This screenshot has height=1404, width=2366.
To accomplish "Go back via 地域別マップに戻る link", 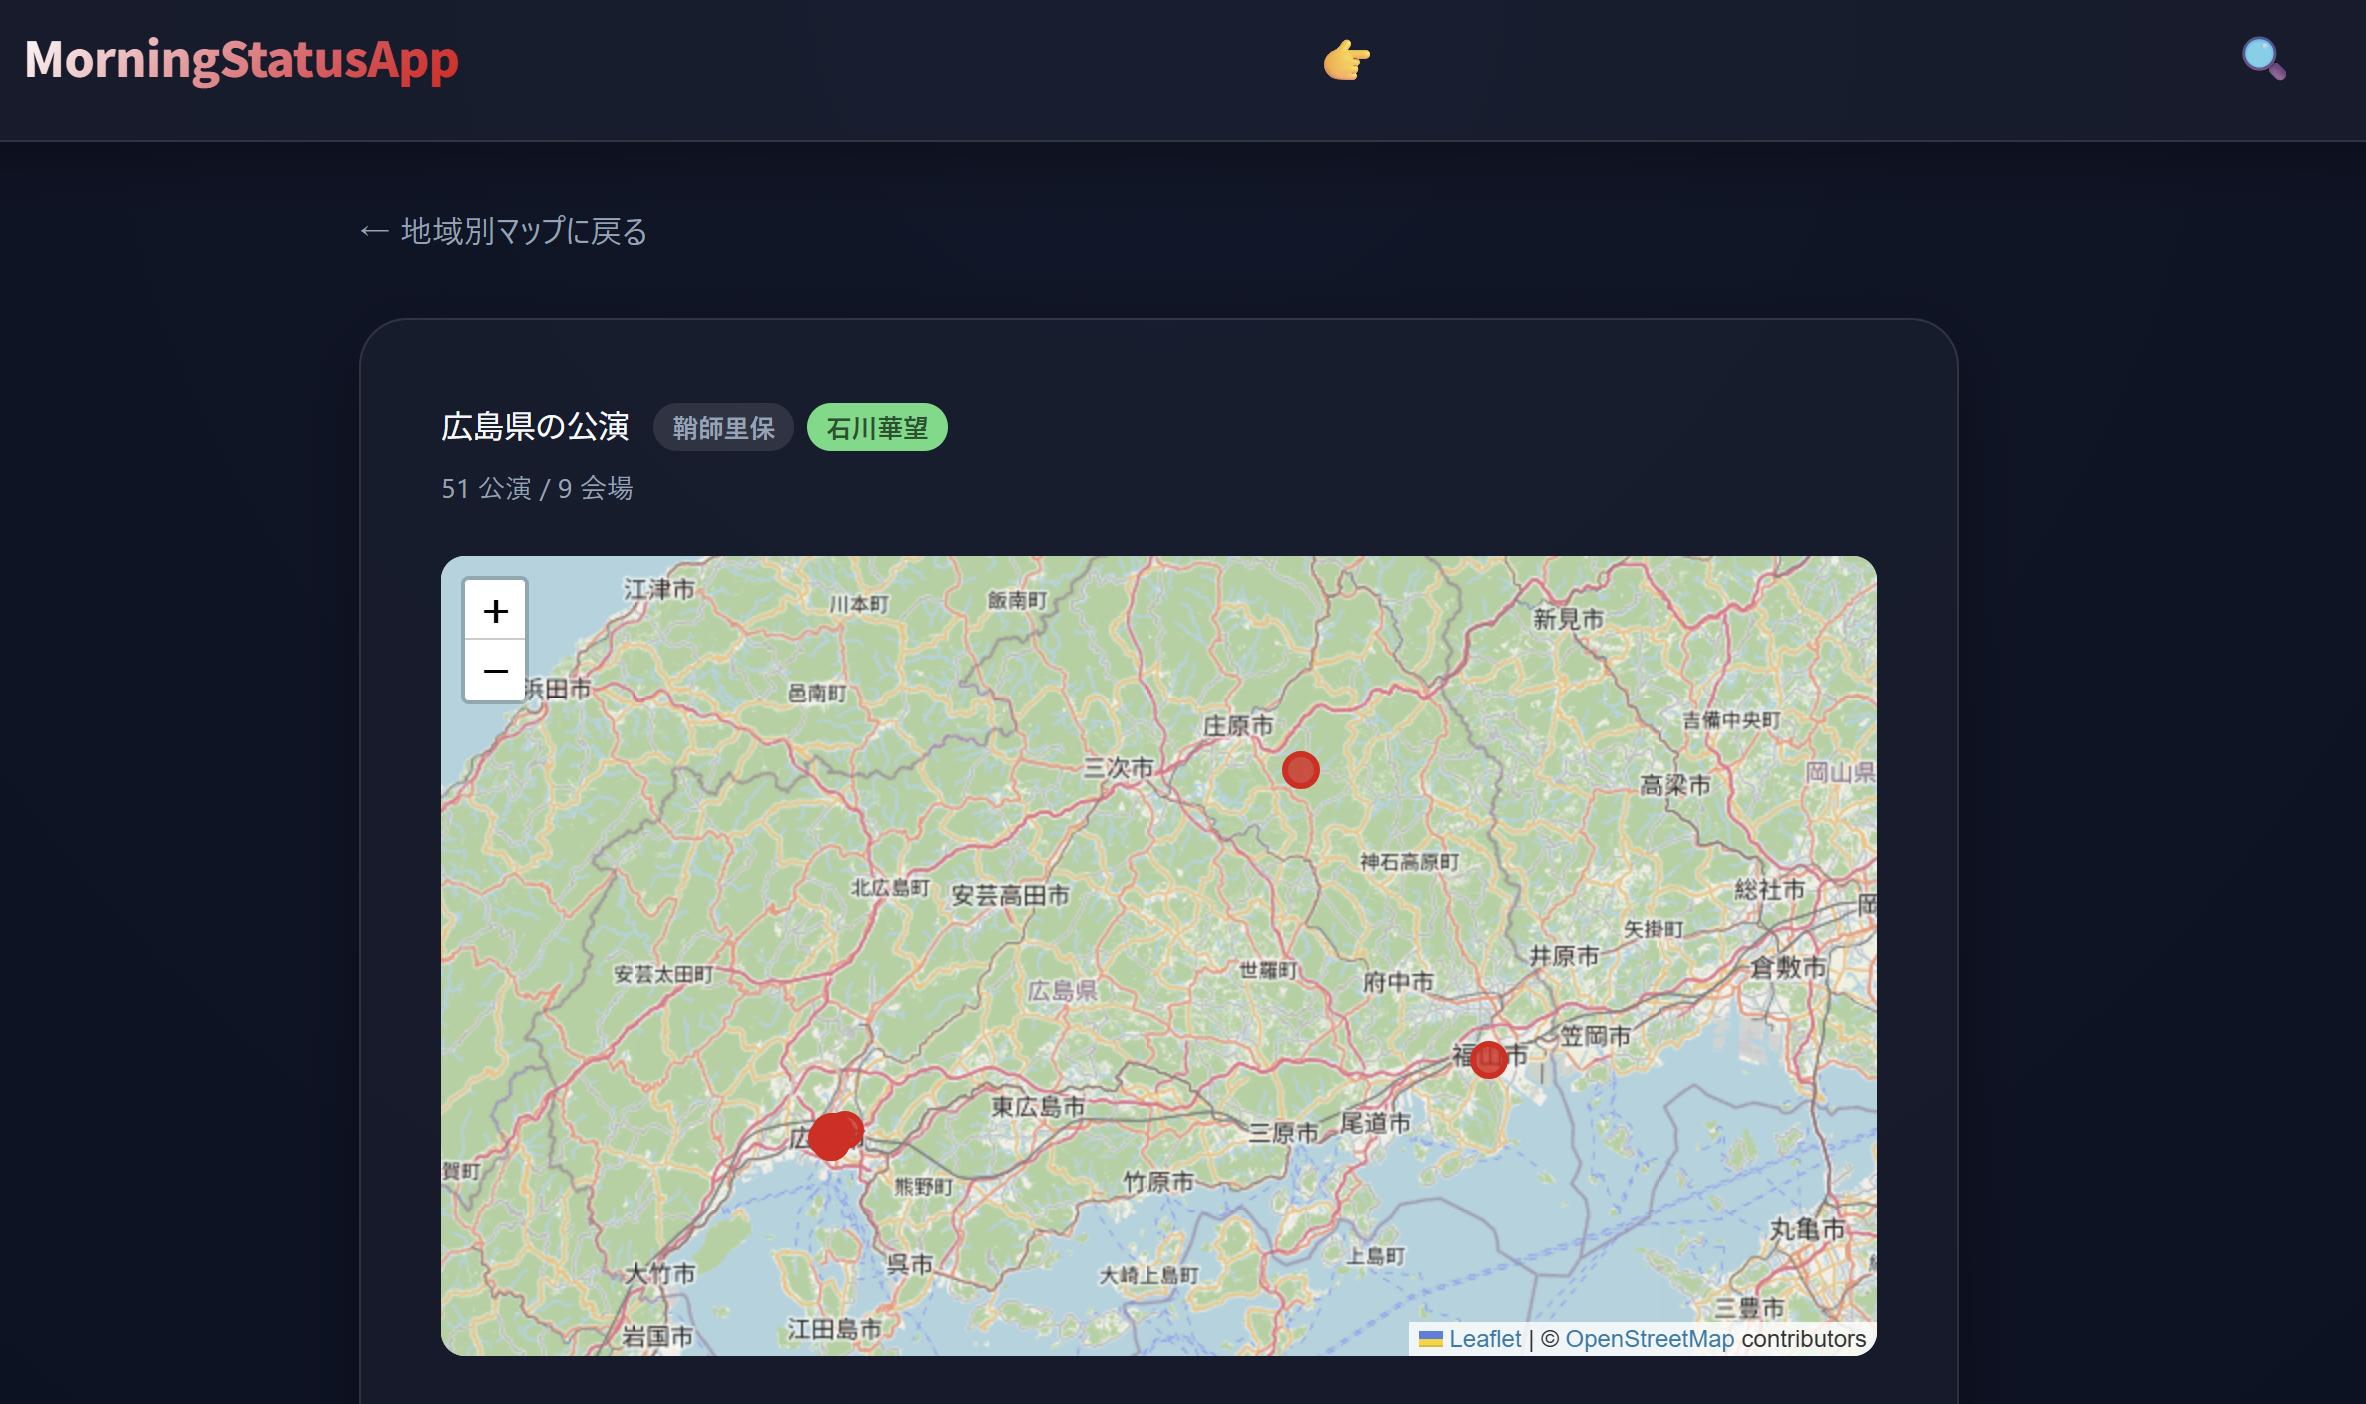I will pos(503,231).
